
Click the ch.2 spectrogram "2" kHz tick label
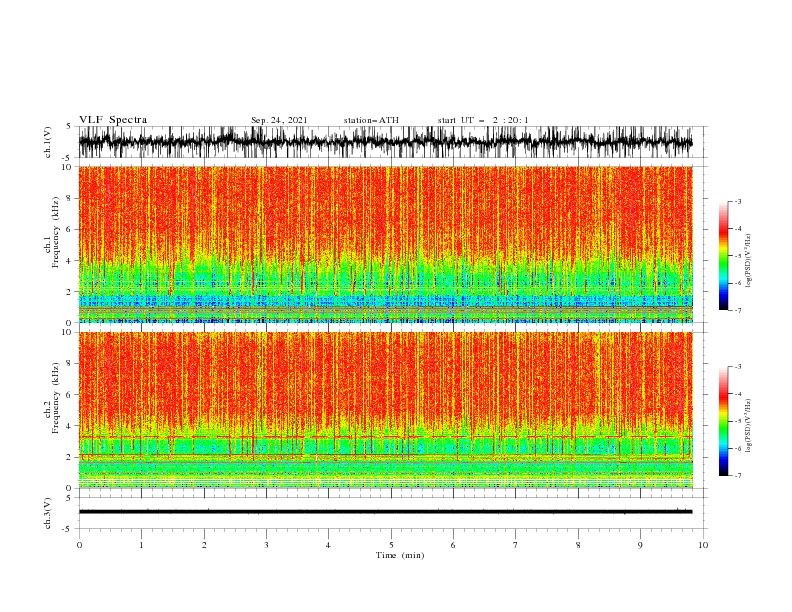pos(70,457)
